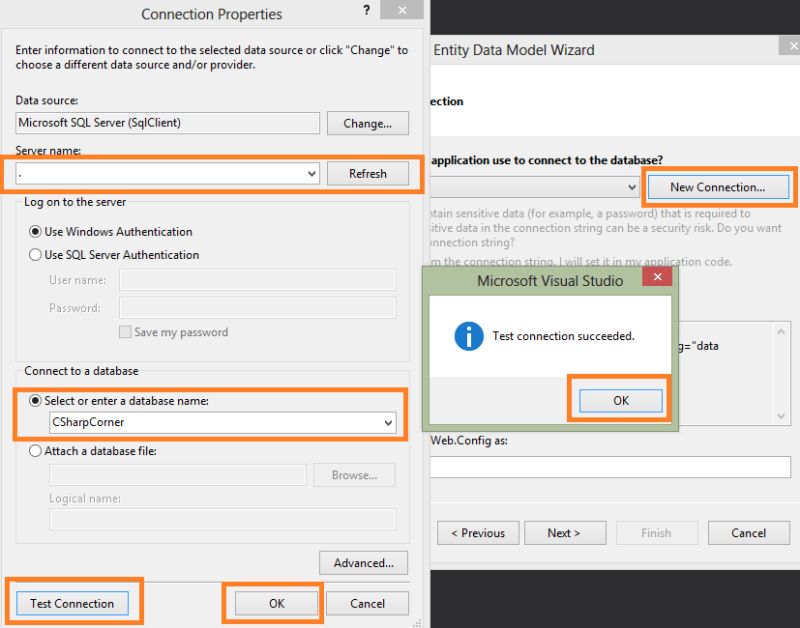800x628 pixels.
Task: Click Test Connection
Action: pyautogui.click(x=71, y=603)
